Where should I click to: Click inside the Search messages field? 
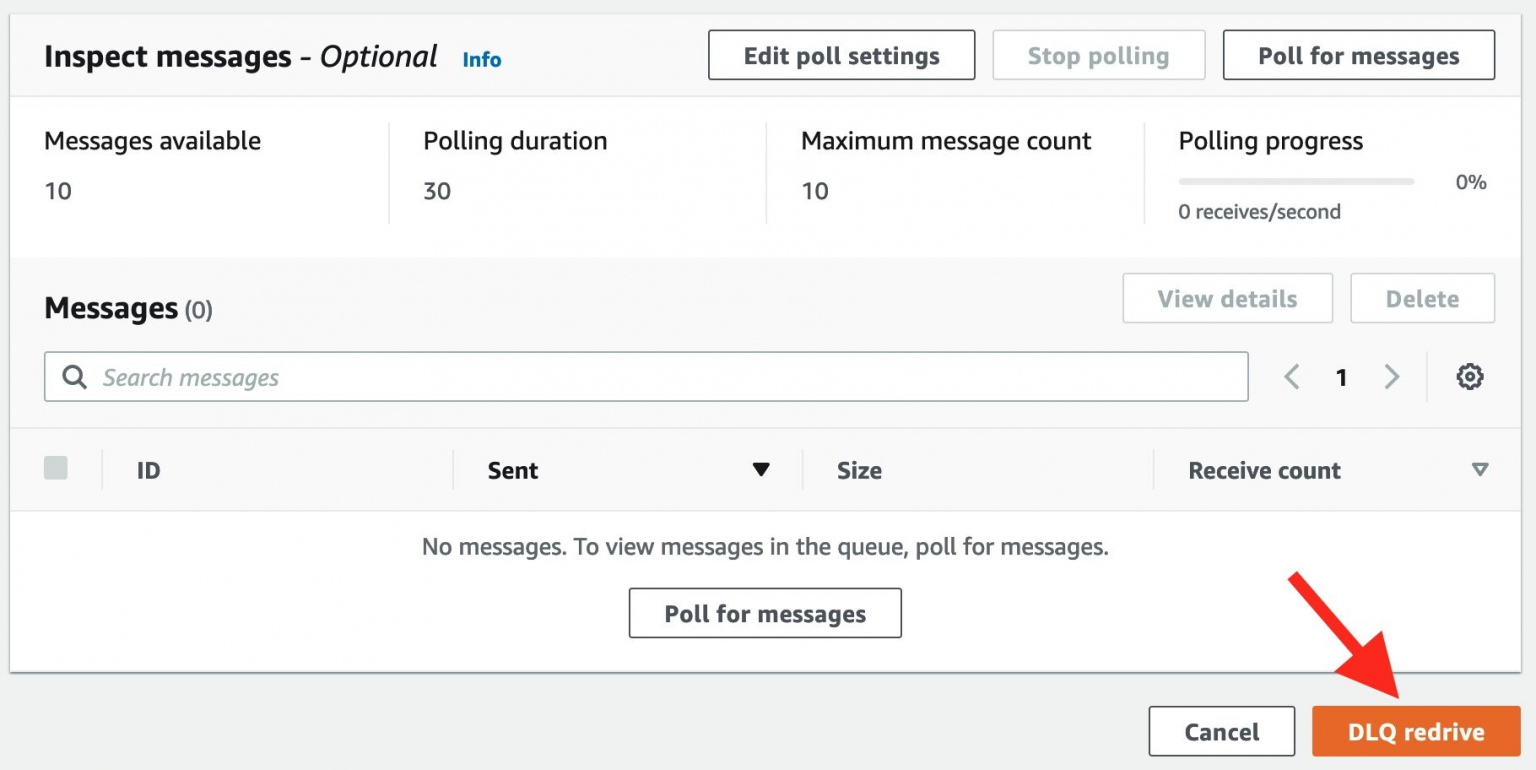pyautogui.click(x=400, y=376)
